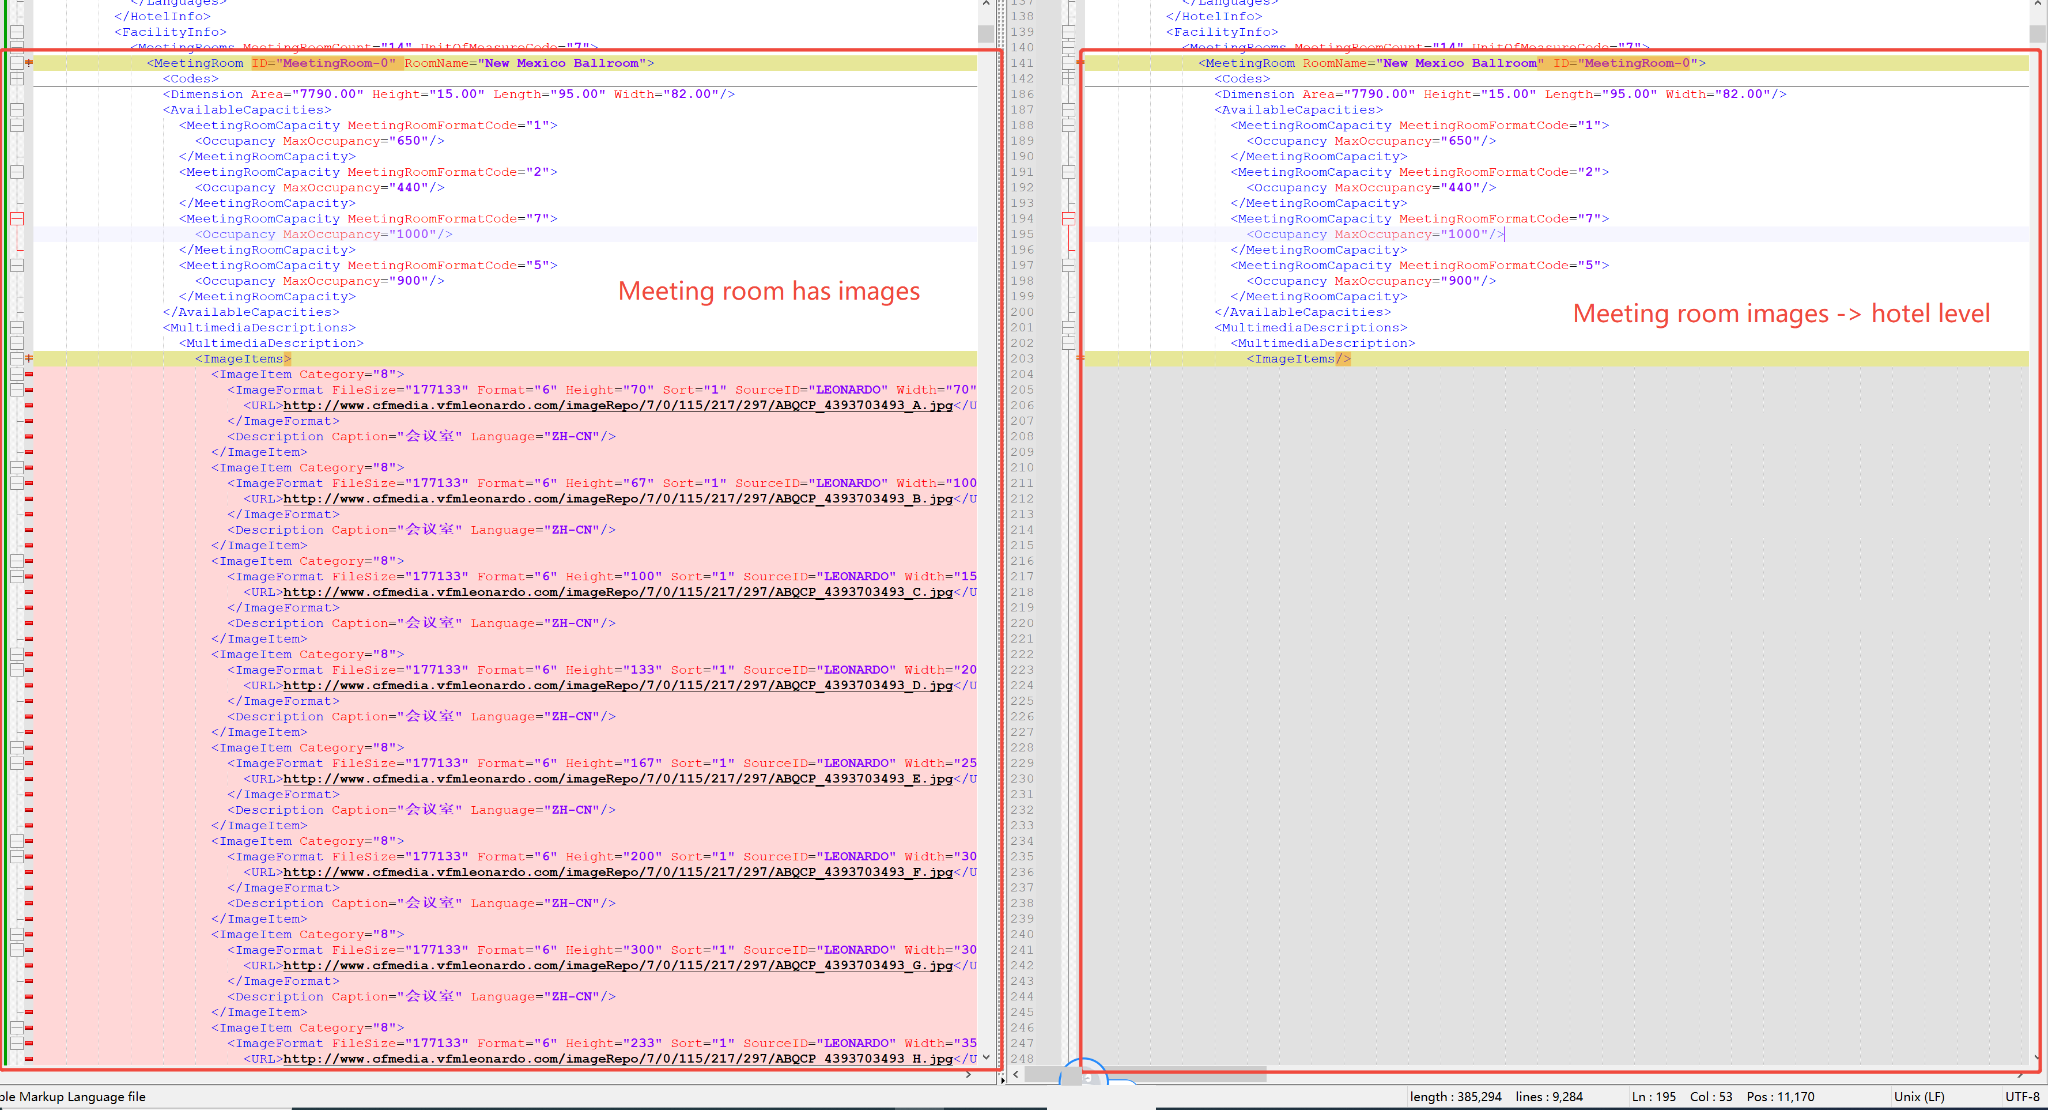This screenshot has height=1110, width=2048.
Task: Collapse MultimediaDescriptions fold at line 201
Action: coord(1068,327)
